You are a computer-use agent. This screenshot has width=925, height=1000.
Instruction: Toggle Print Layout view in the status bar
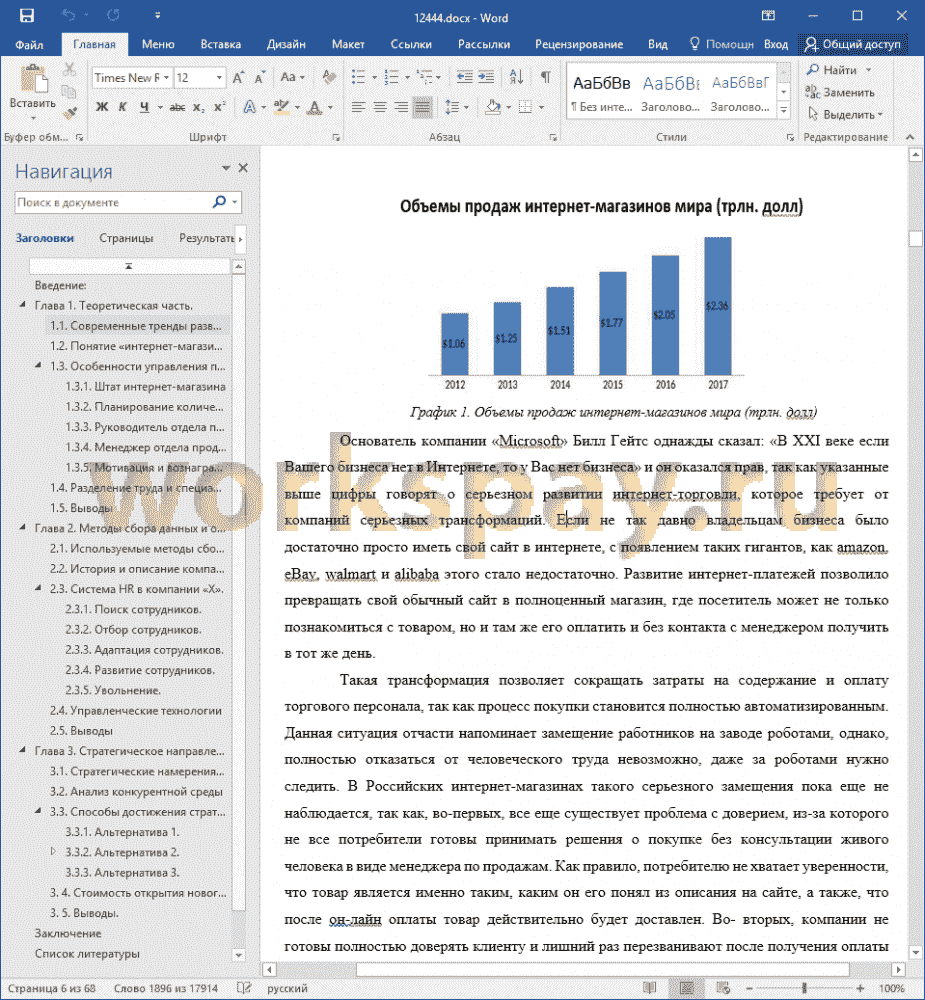point(686,988)
